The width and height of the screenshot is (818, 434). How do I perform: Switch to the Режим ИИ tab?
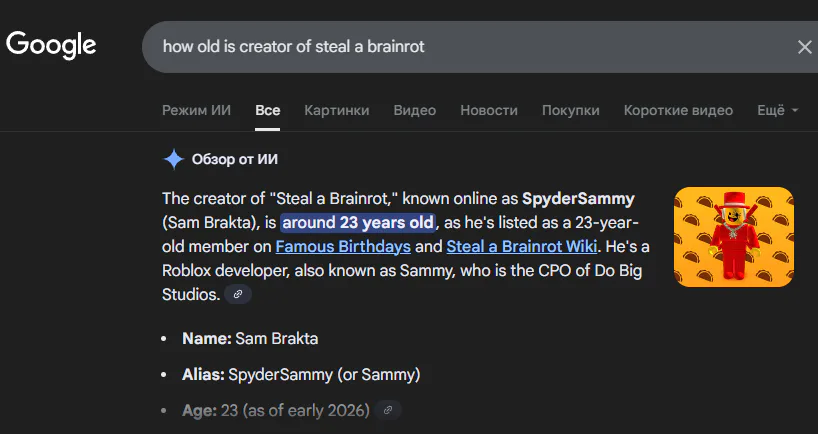pyautogui.click(x=196, y=110)
